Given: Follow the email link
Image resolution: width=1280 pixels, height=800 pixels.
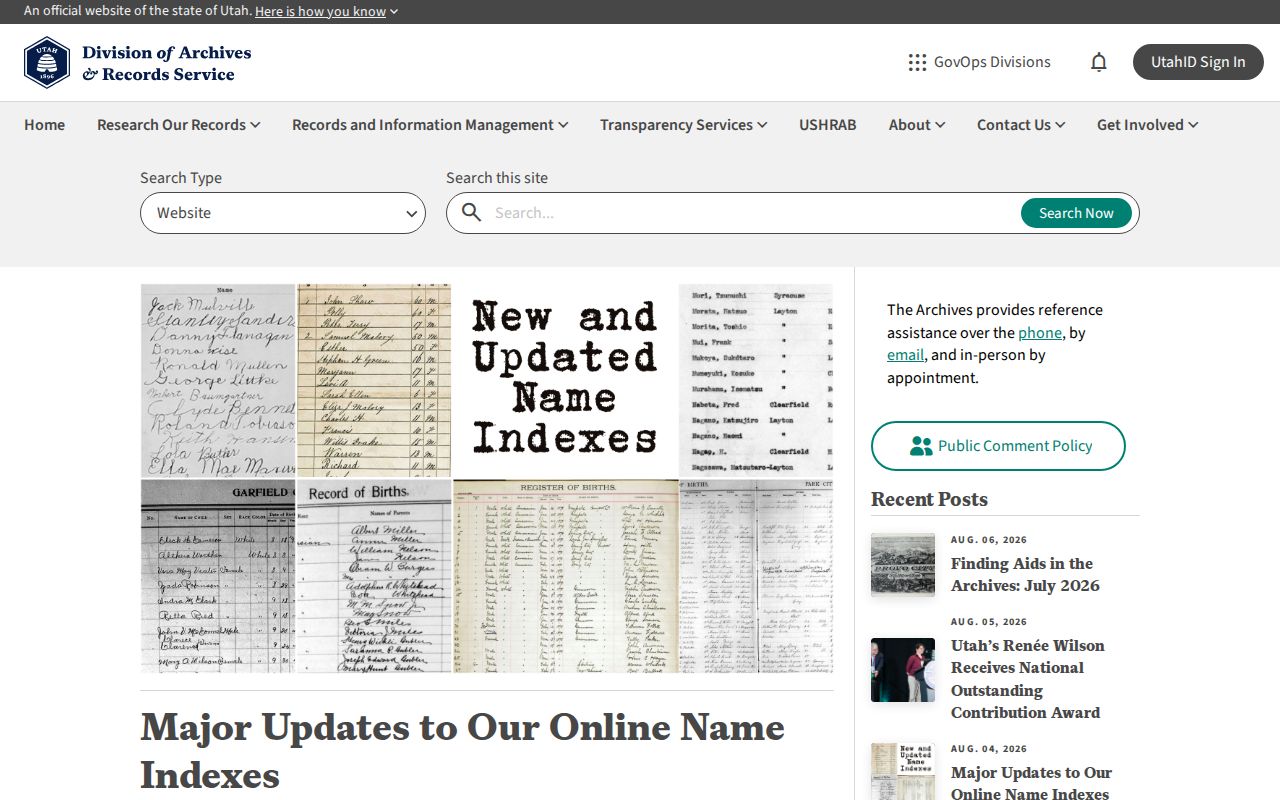Looking at the screenshot, I should 905,355.
